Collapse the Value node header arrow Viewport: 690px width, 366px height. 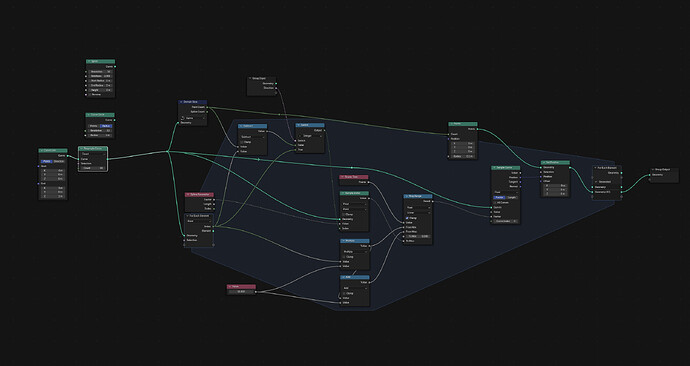click(230, 287)
